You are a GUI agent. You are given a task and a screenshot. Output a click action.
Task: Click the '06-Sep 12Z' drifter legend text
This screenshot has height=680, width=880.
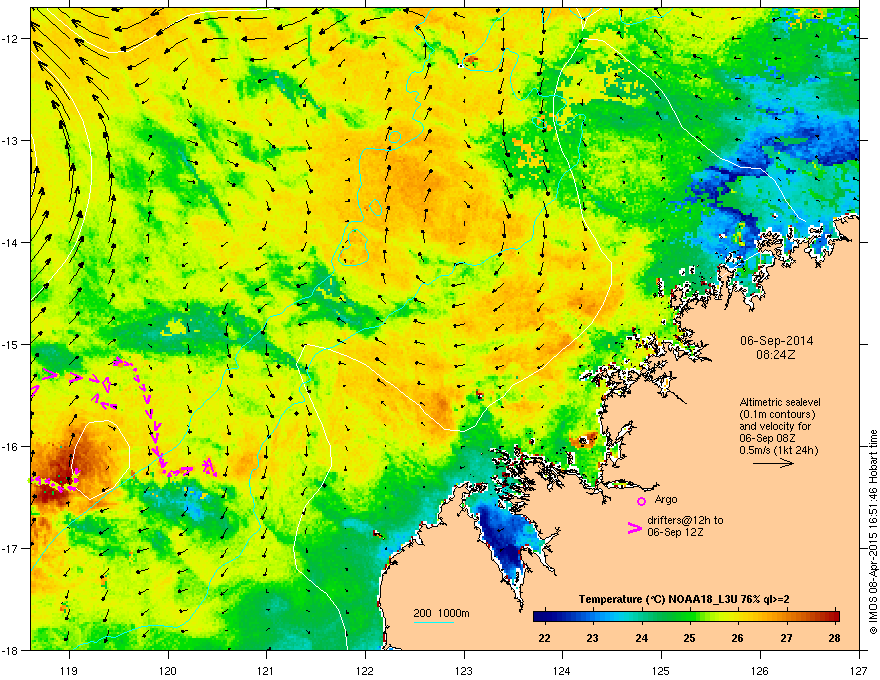coord(675,532)
